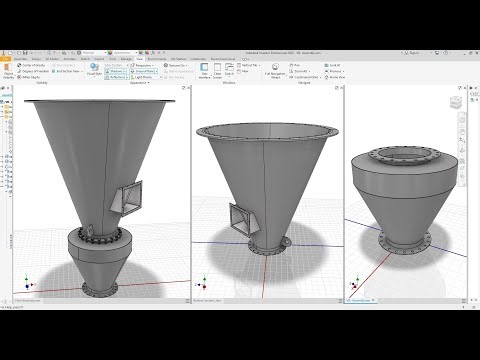Switch to the Collaborate ribbon tab

pyautogui.click(x=198, y=59)
